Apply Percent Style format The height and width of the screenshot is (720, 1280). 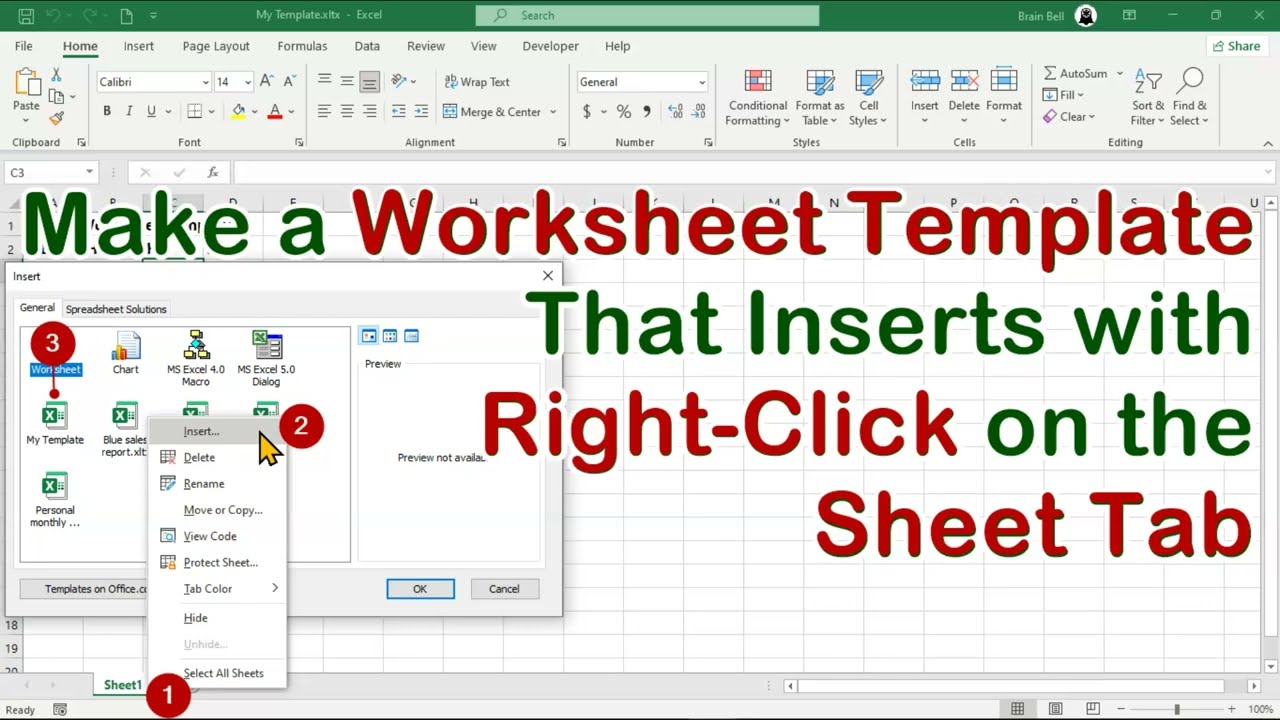tap(623, 112)
